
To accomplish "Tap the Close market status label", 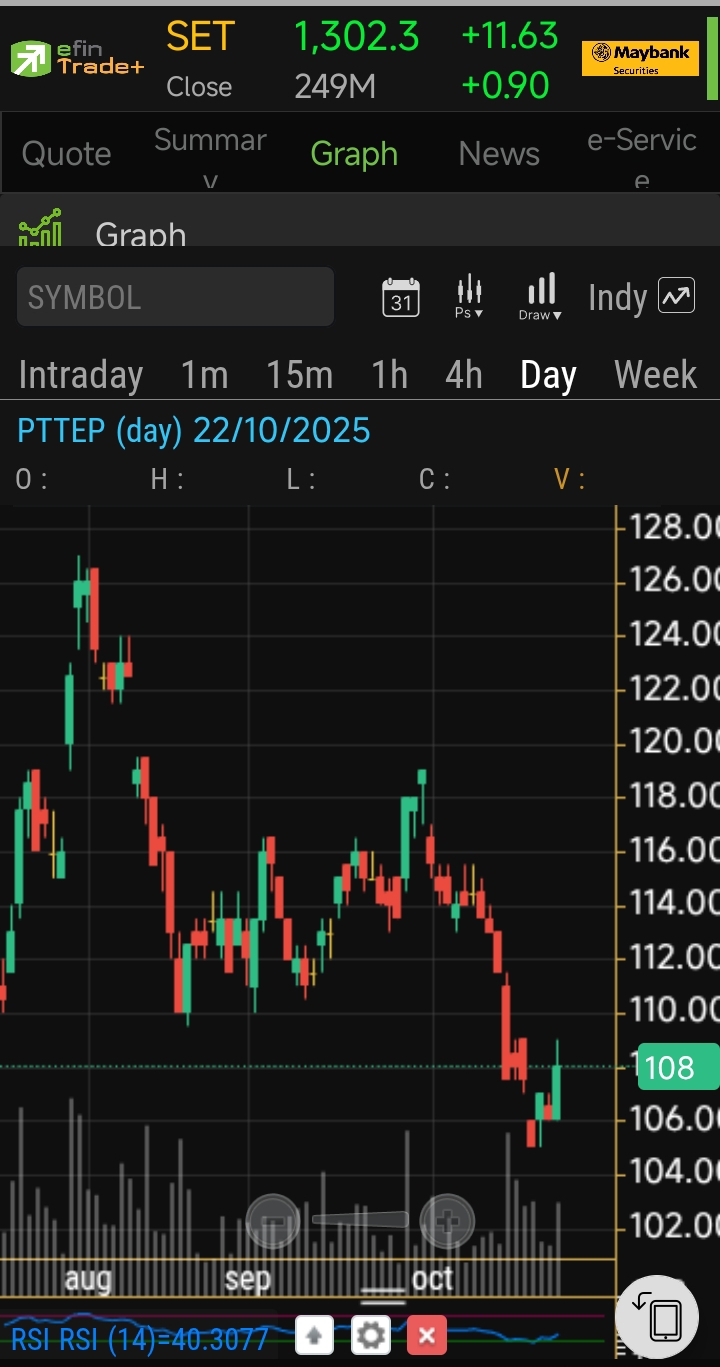I will [x=199, y=87].
